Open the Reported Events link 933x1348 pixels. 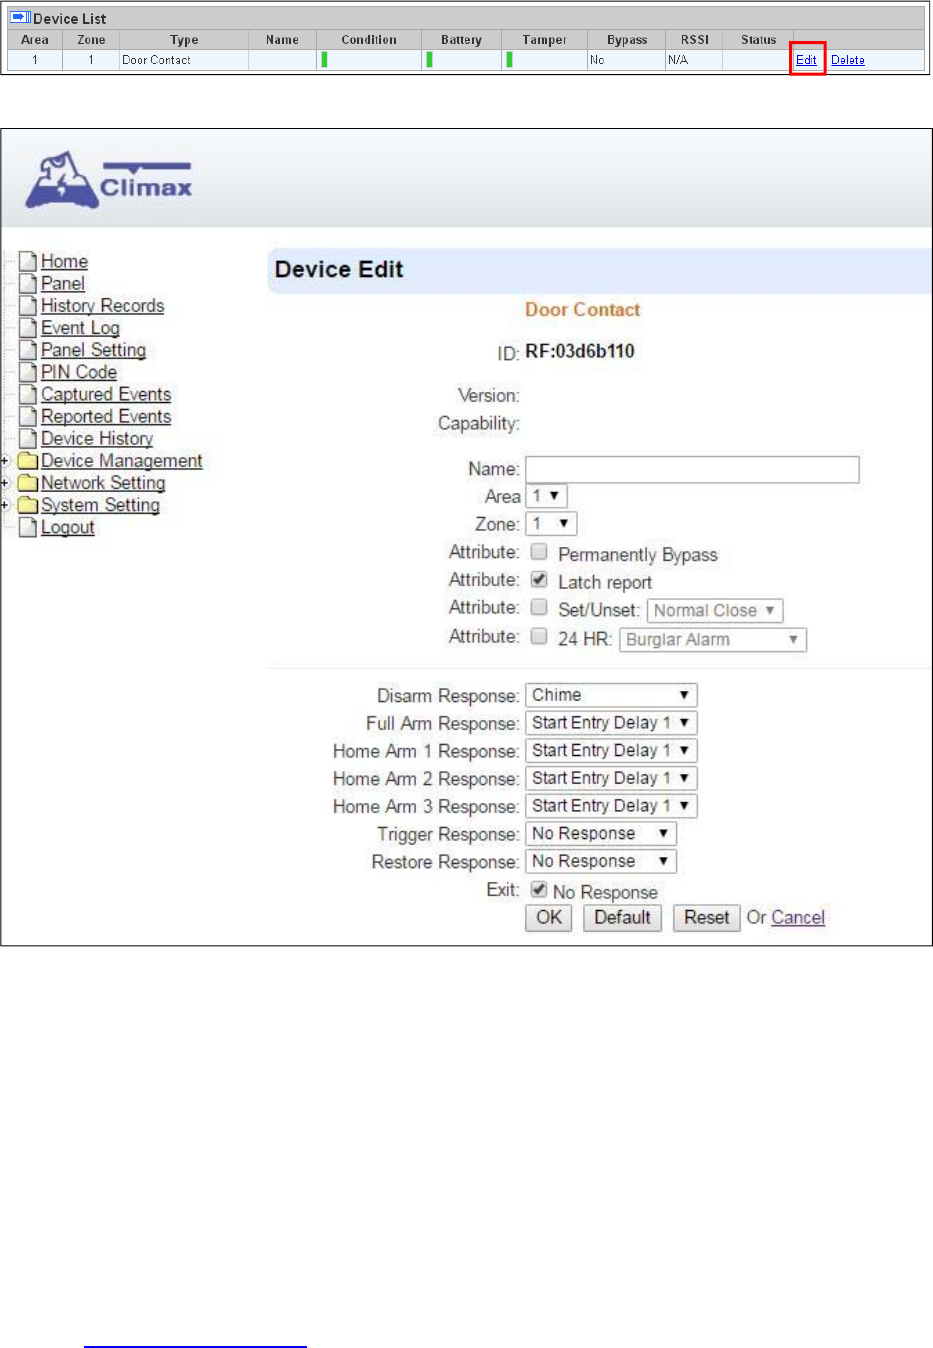point(106,416)
